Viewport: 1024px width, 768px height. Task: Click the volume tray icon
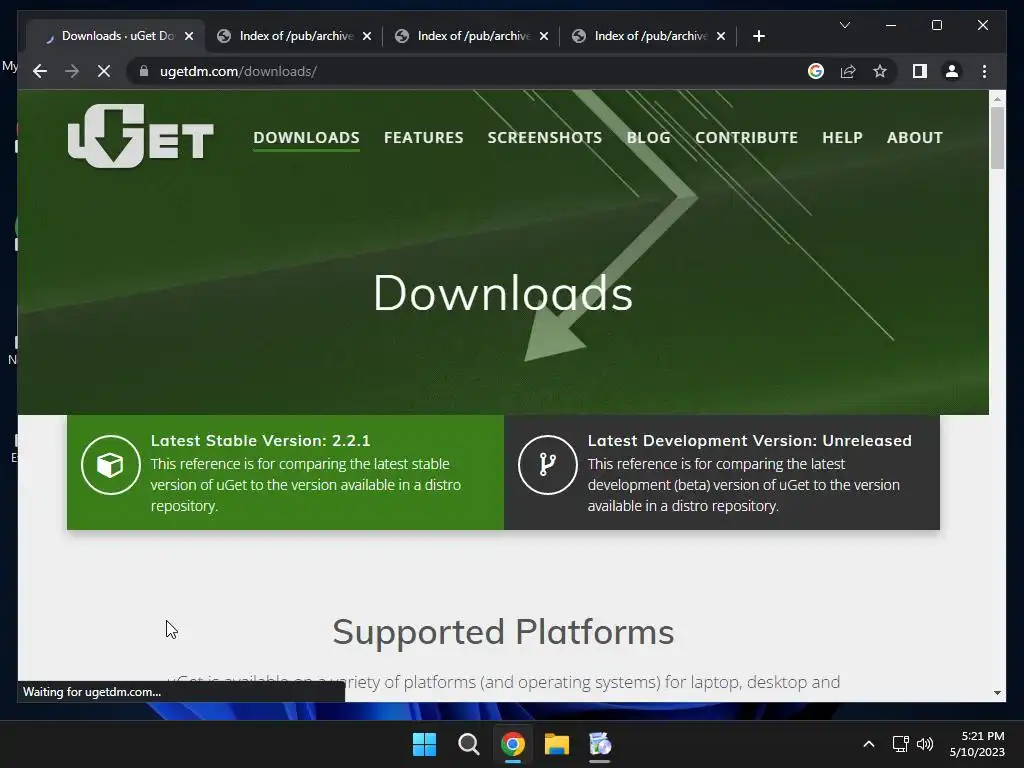(x=925, y=744)
